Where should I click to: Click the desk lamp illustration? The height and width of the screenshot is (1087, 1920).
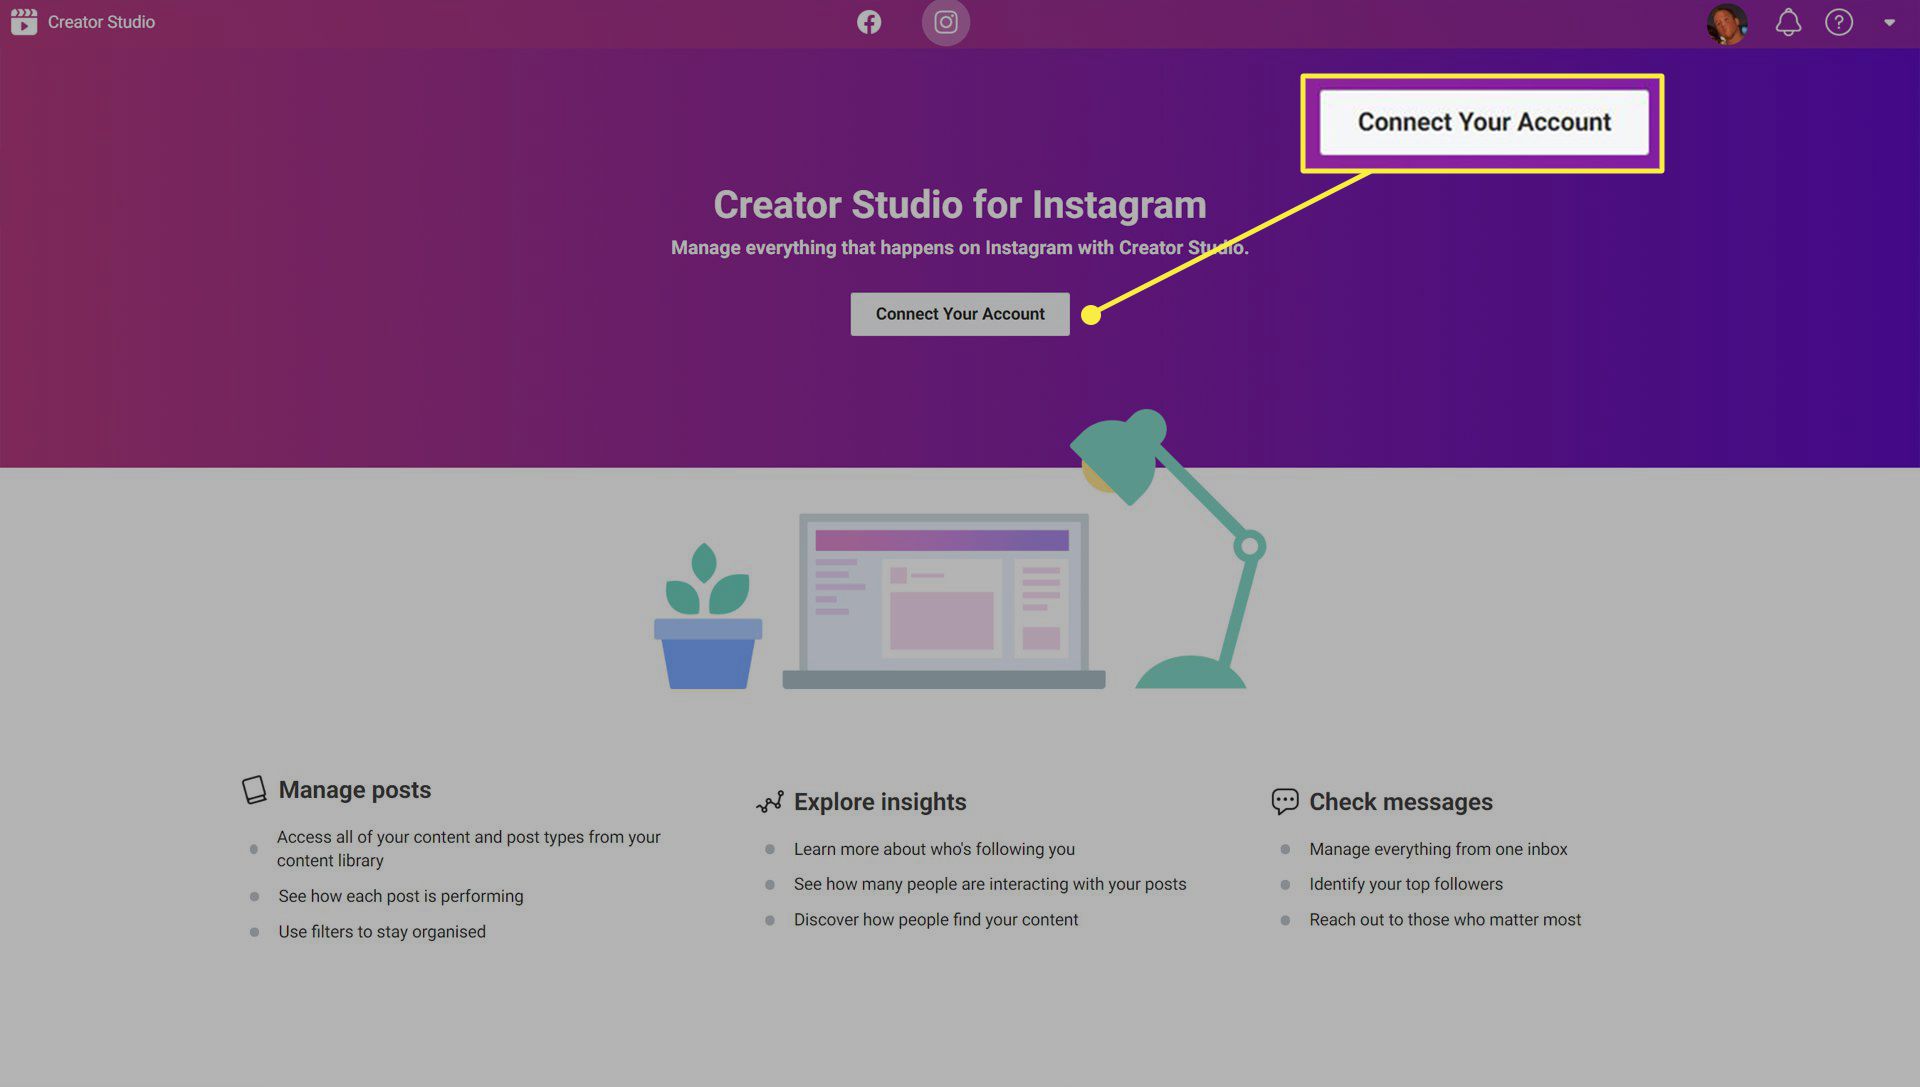(x=1170, y=549)
